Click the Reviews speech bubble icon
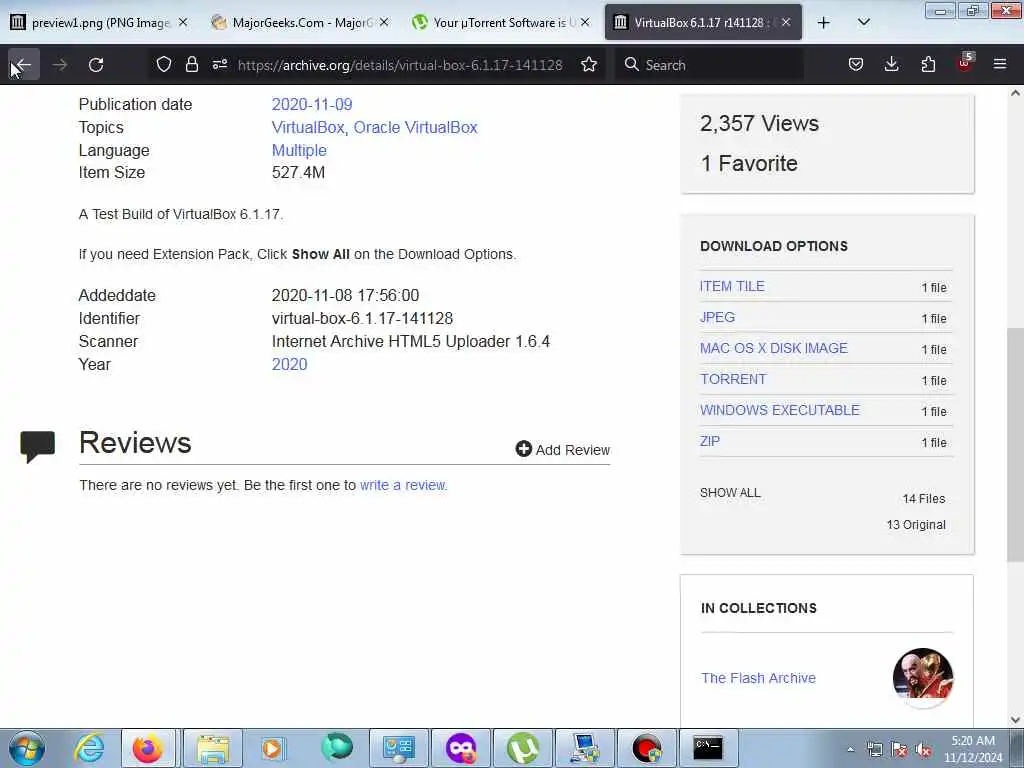The image size is (1024, 768). click(37, 447)
